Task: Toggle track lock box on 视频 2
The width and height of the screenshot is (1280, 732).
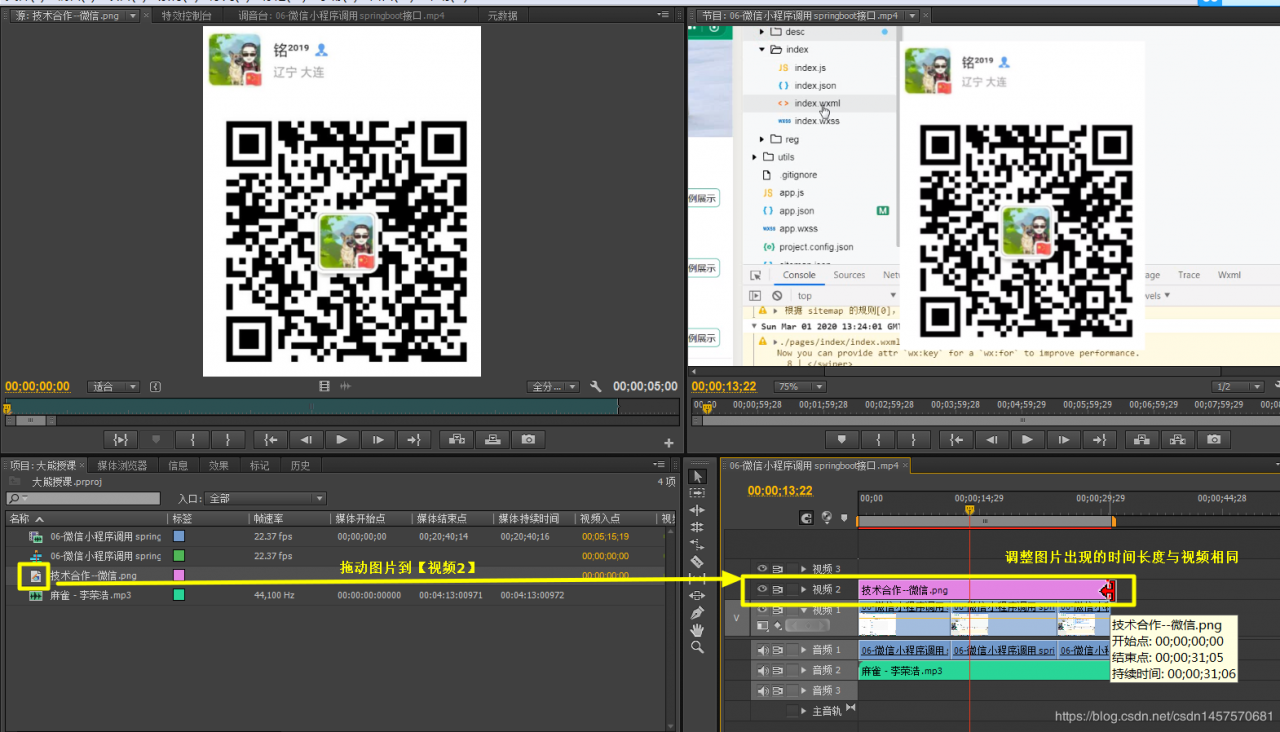Action: pos(792,589)
